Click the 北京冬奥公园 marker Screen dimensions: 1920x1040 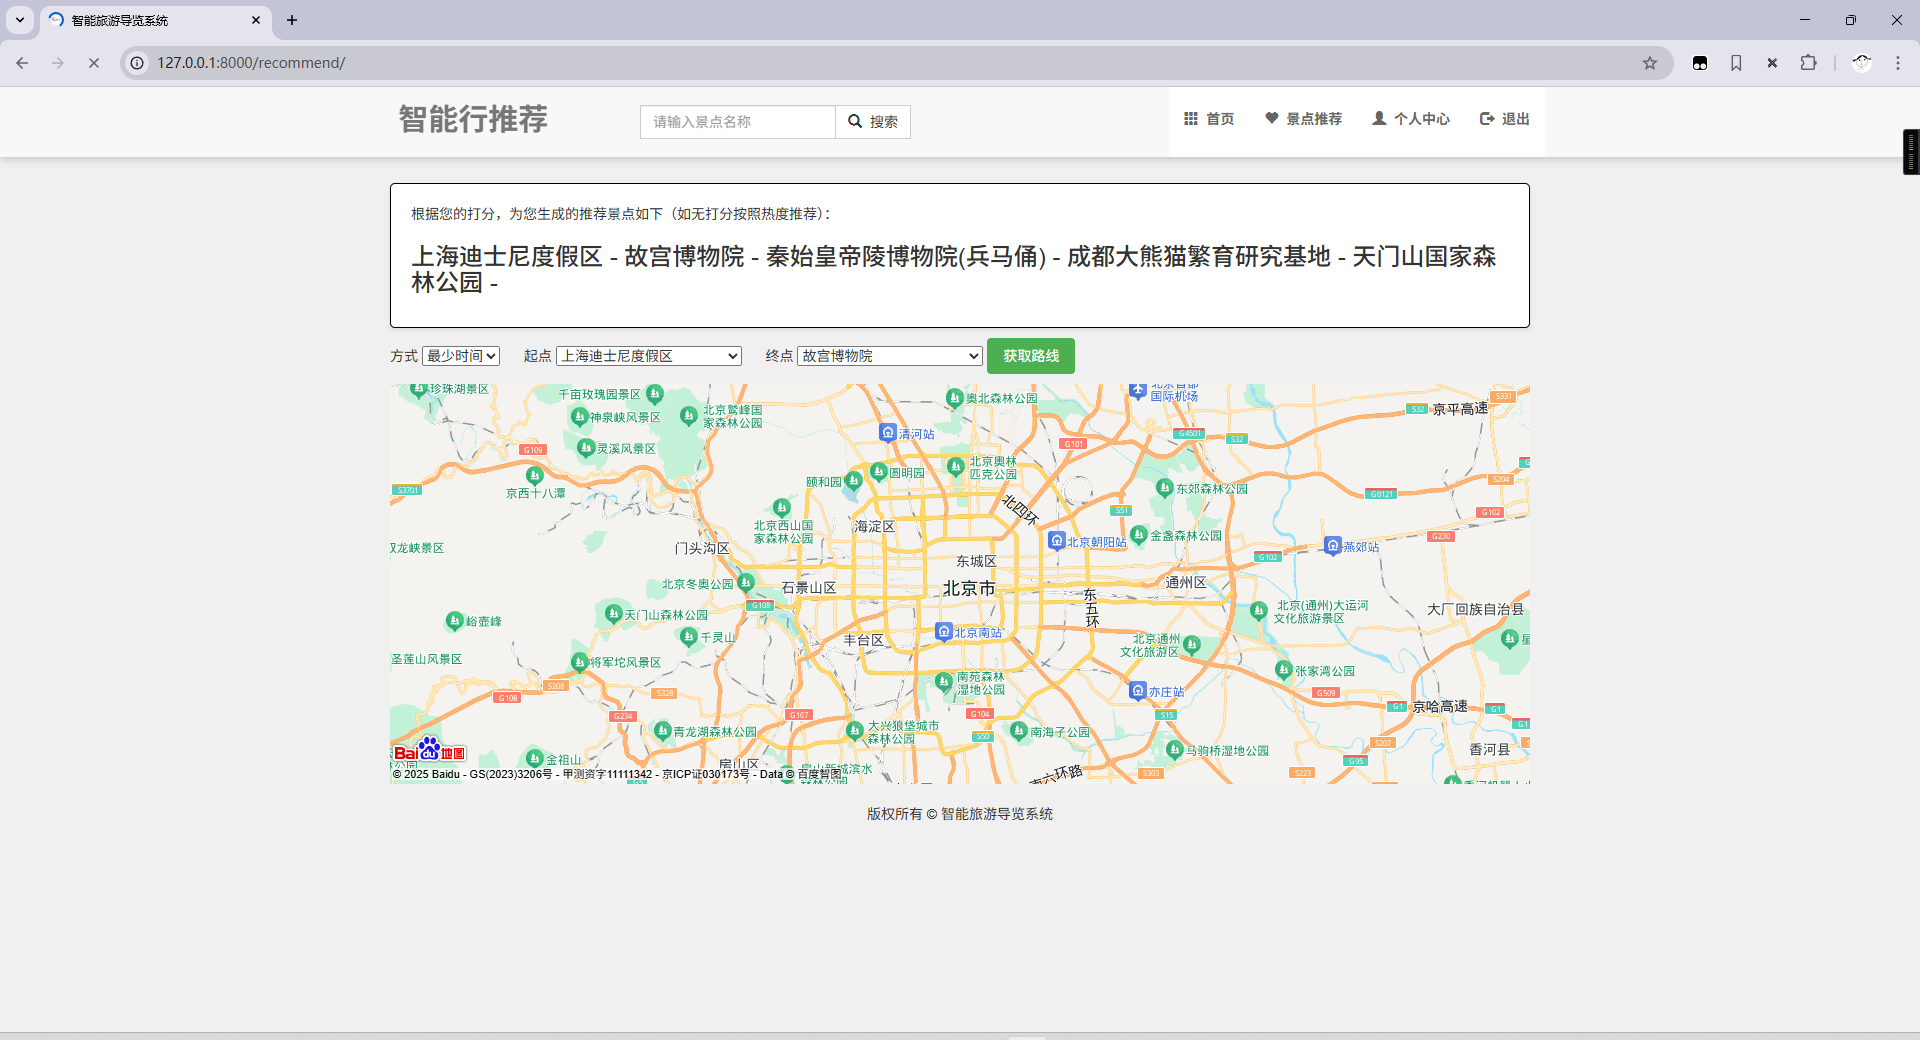745,582
